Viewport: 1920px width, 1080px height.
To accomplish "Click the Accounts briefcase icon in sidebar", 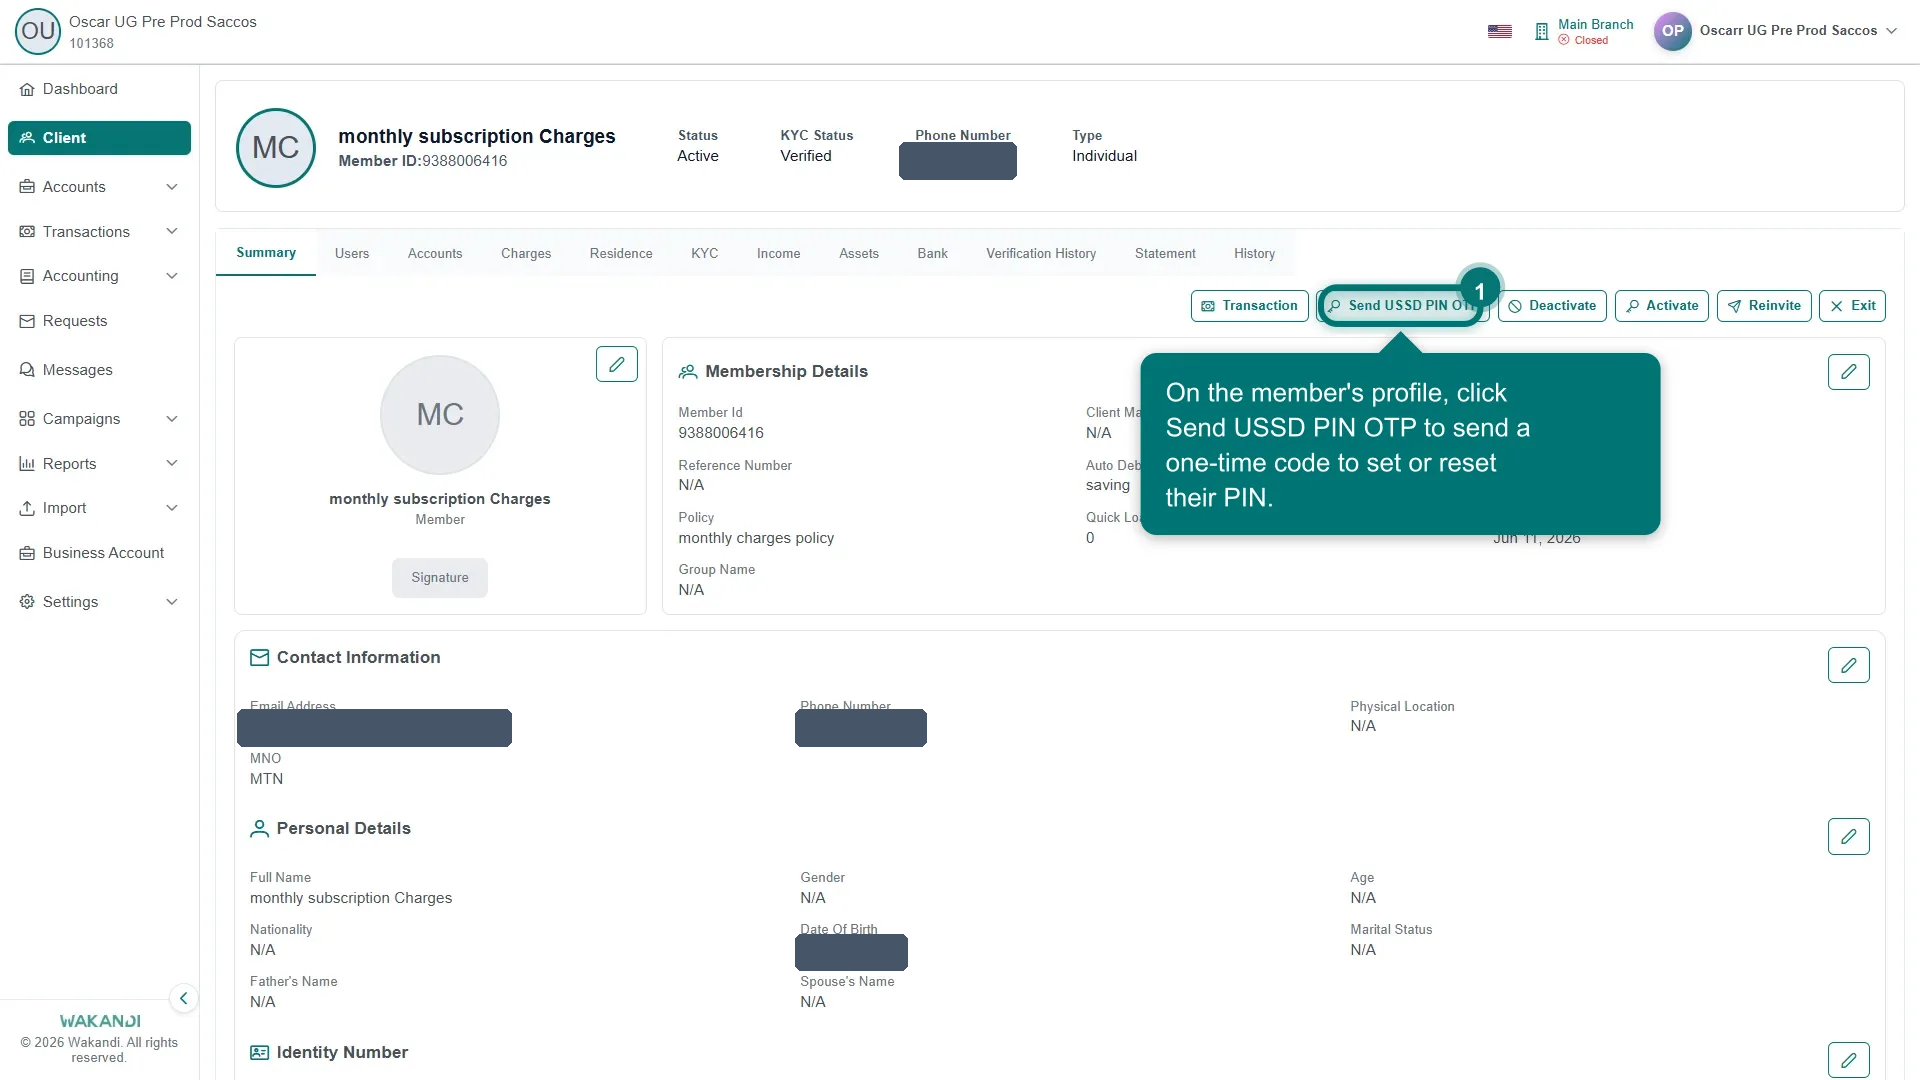I will [27, 187].
